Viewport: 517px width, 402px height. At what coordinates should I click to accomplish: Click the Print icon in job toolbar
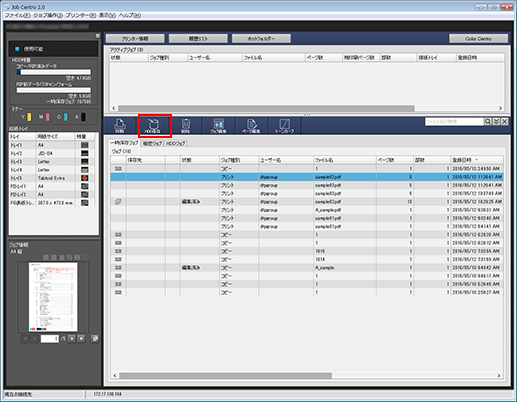coord(120,126)
